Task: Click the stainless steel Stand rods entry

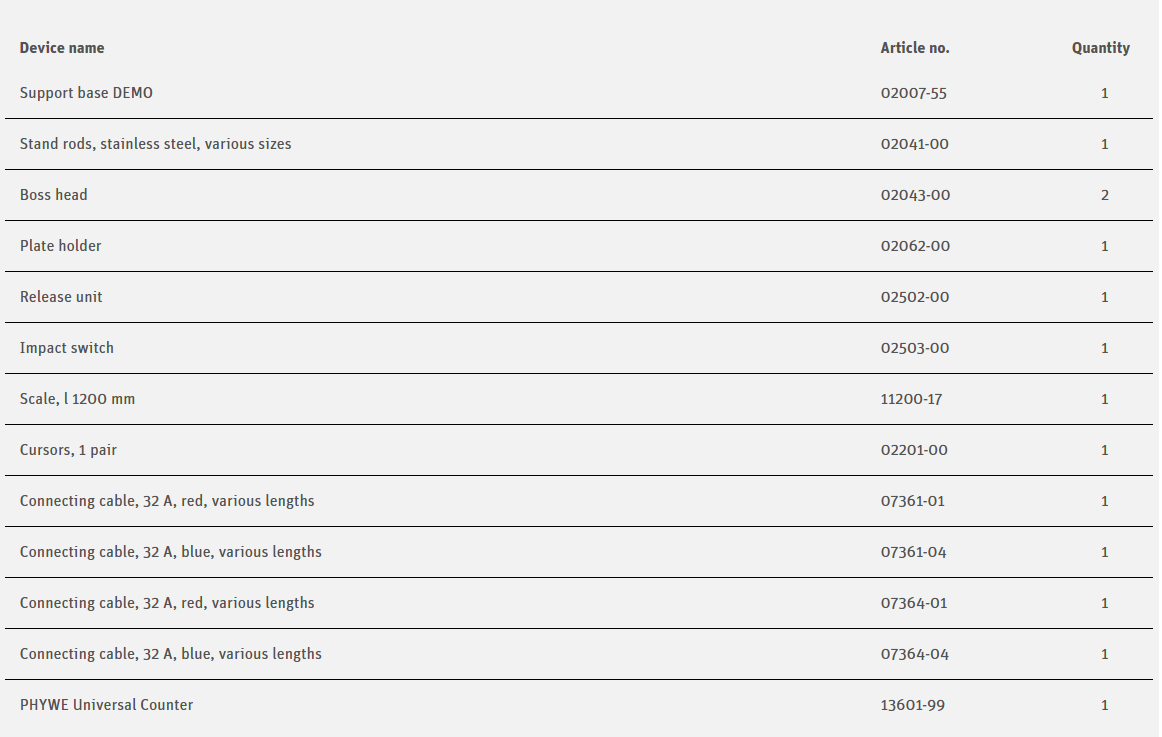Action: [x=155, y=144]
